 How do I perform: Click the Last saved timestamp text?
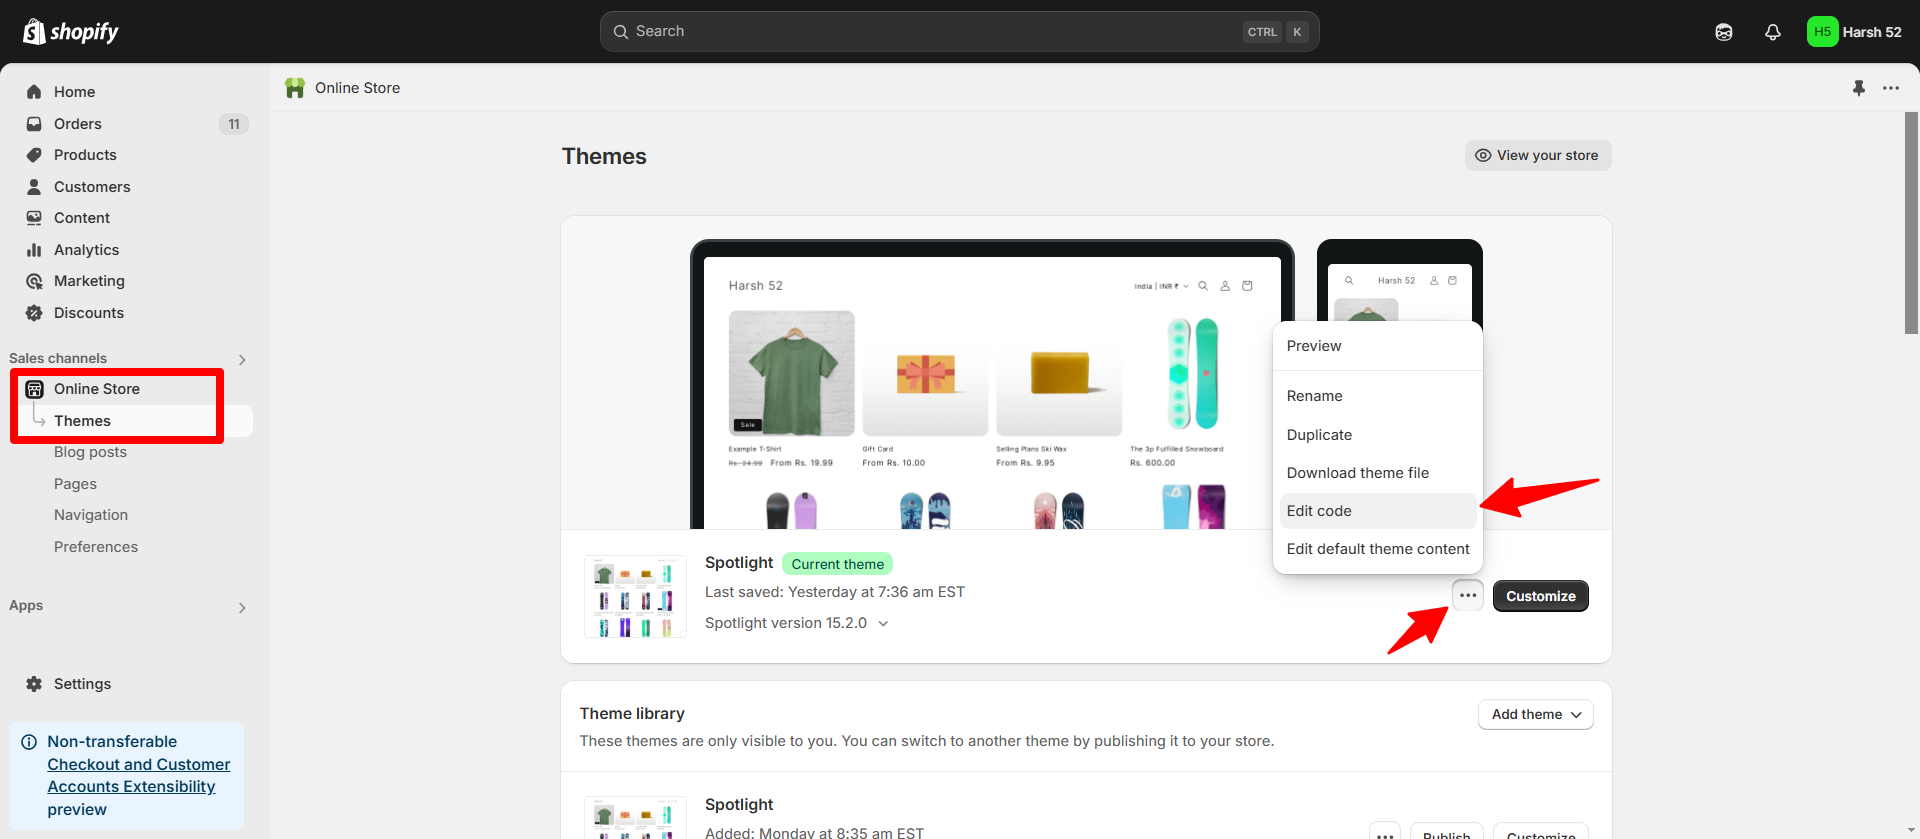[x=835, y=592]
